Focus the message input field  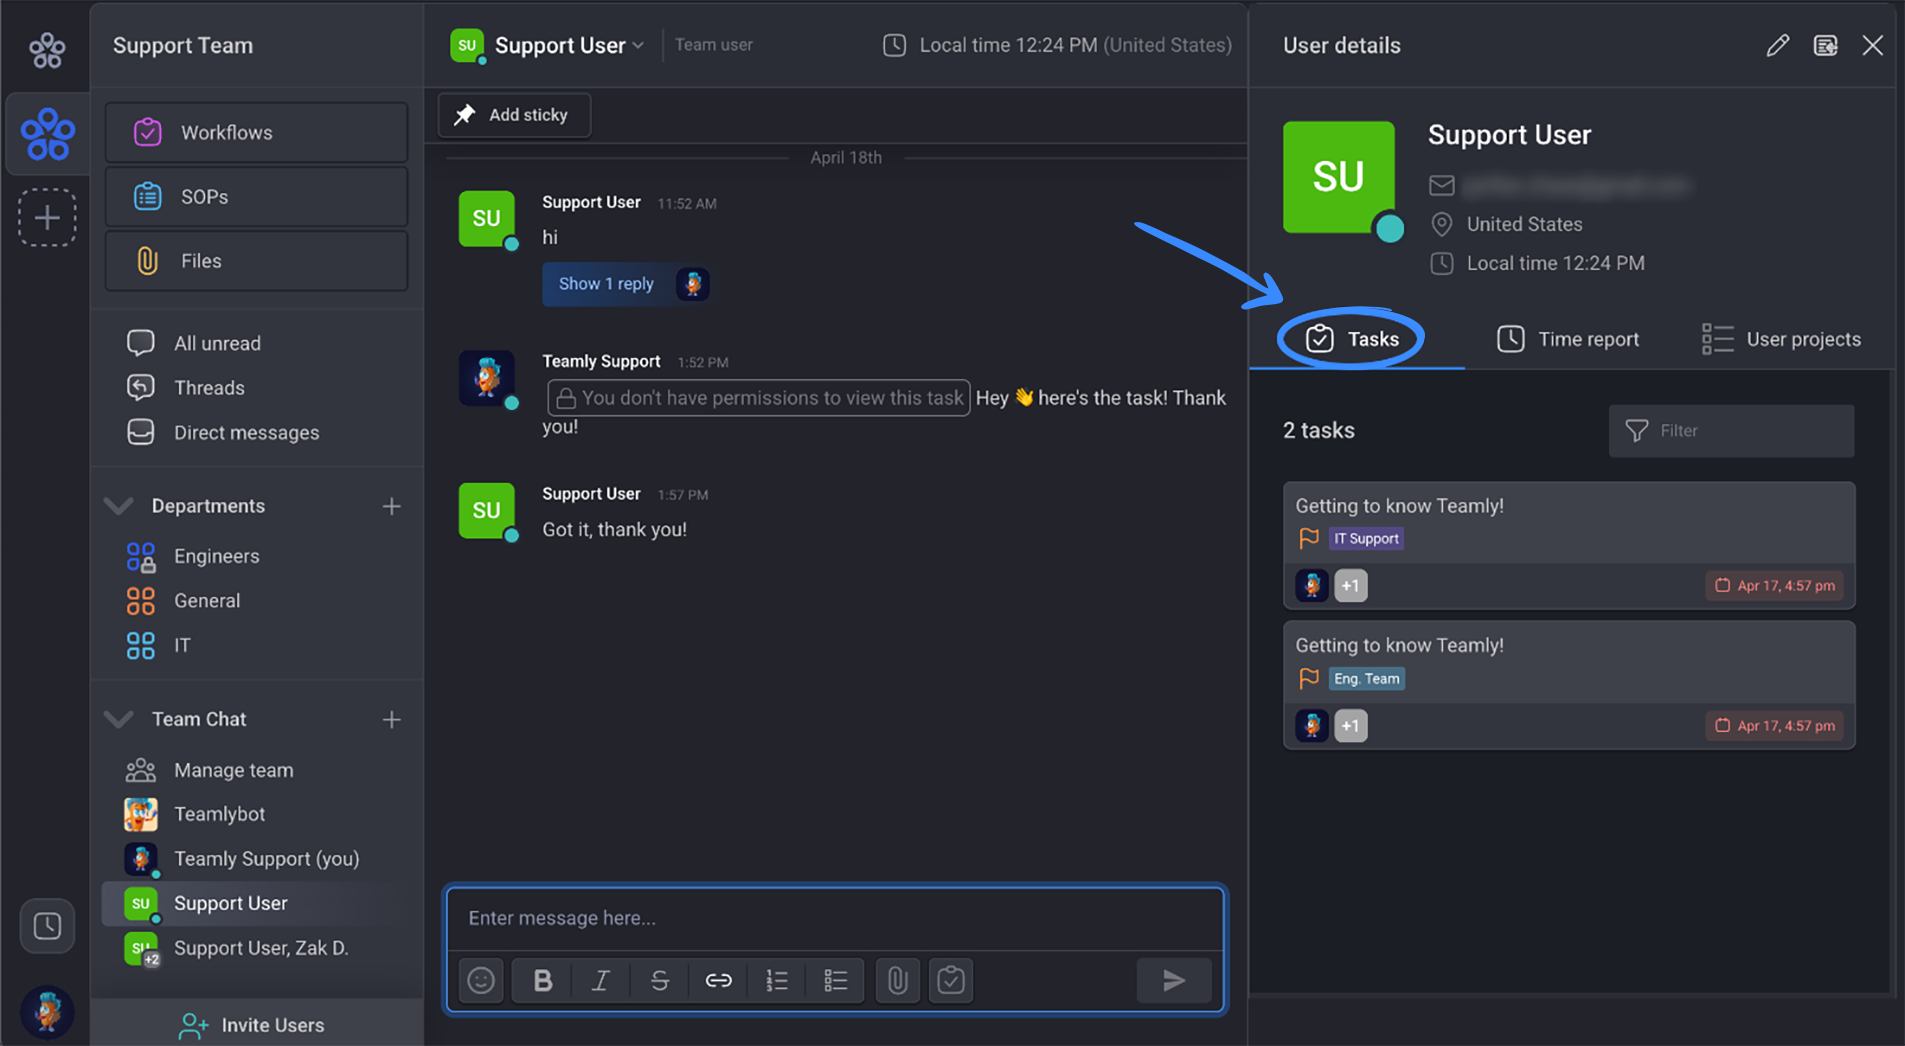pos(835,918)
